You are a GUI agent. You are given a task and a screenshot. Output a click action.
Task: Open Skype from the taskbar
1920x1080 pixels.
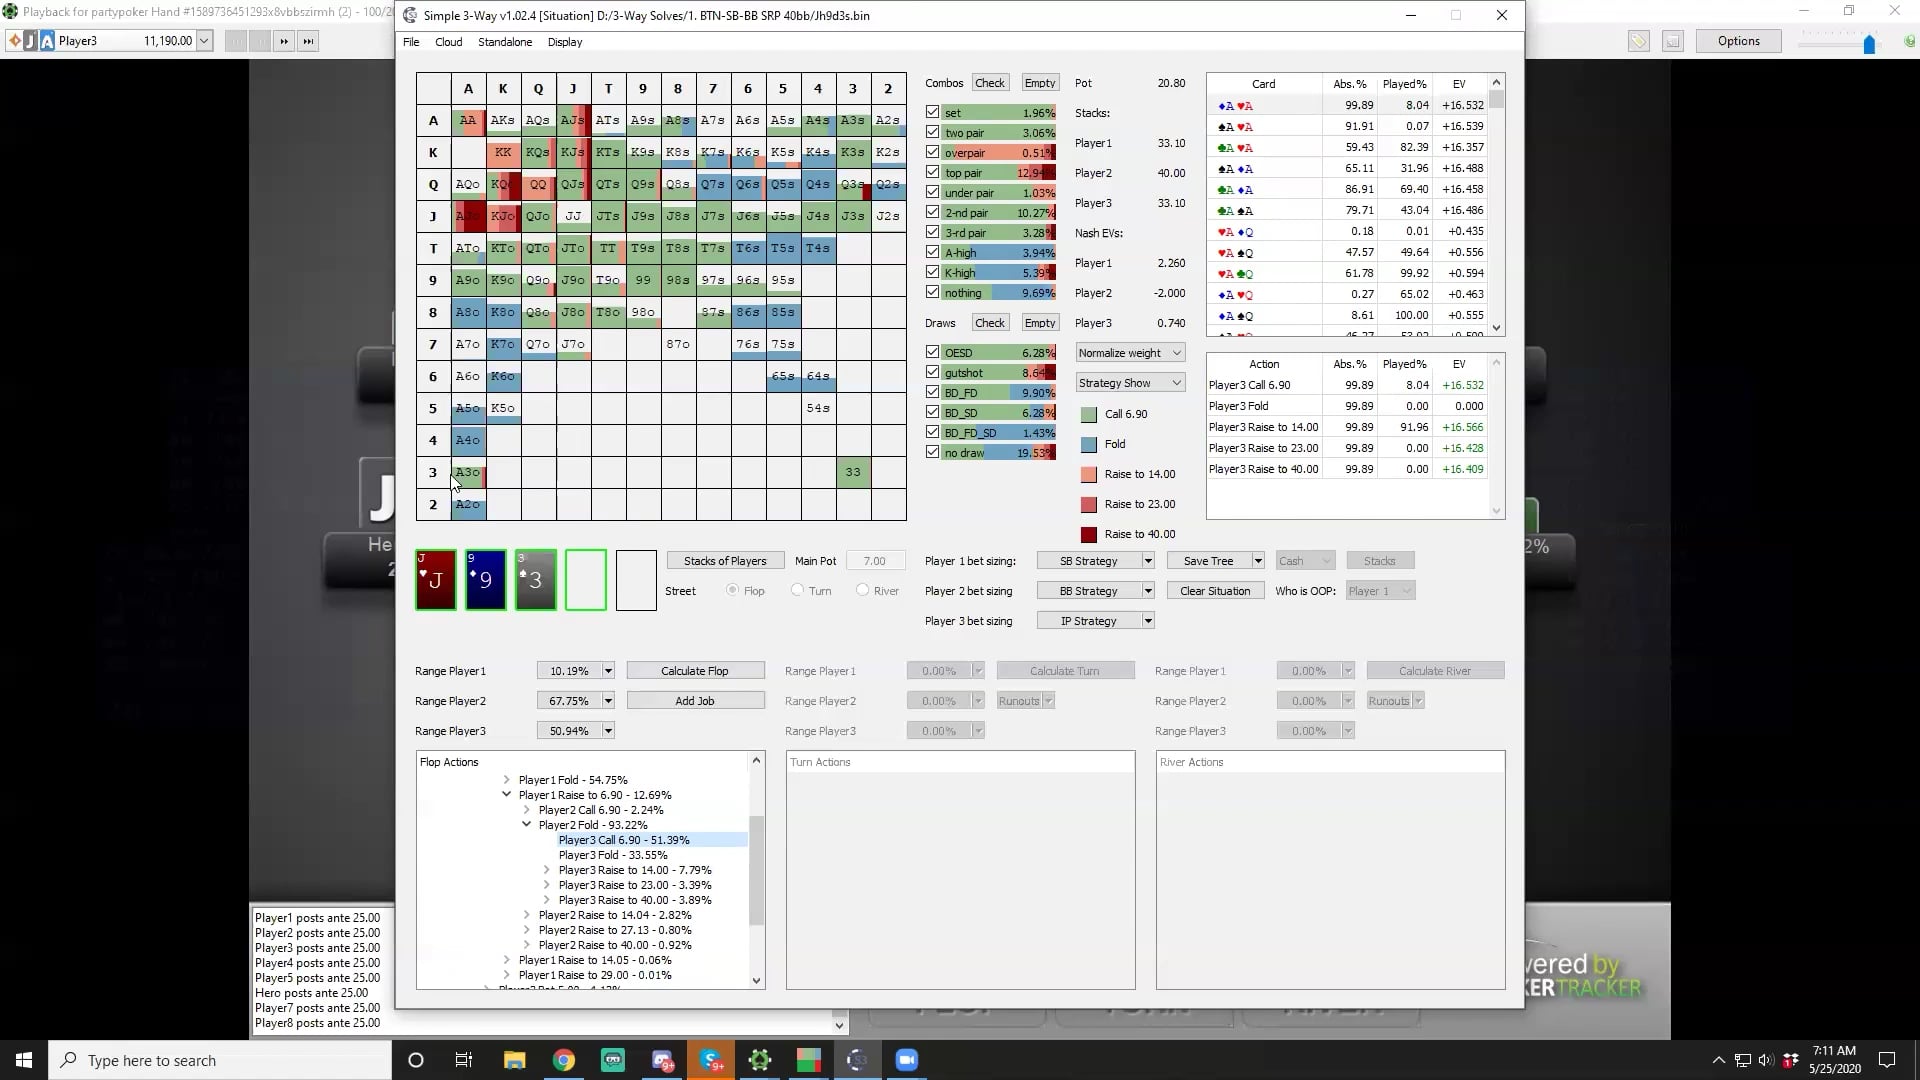click(x=711, y=1060)
